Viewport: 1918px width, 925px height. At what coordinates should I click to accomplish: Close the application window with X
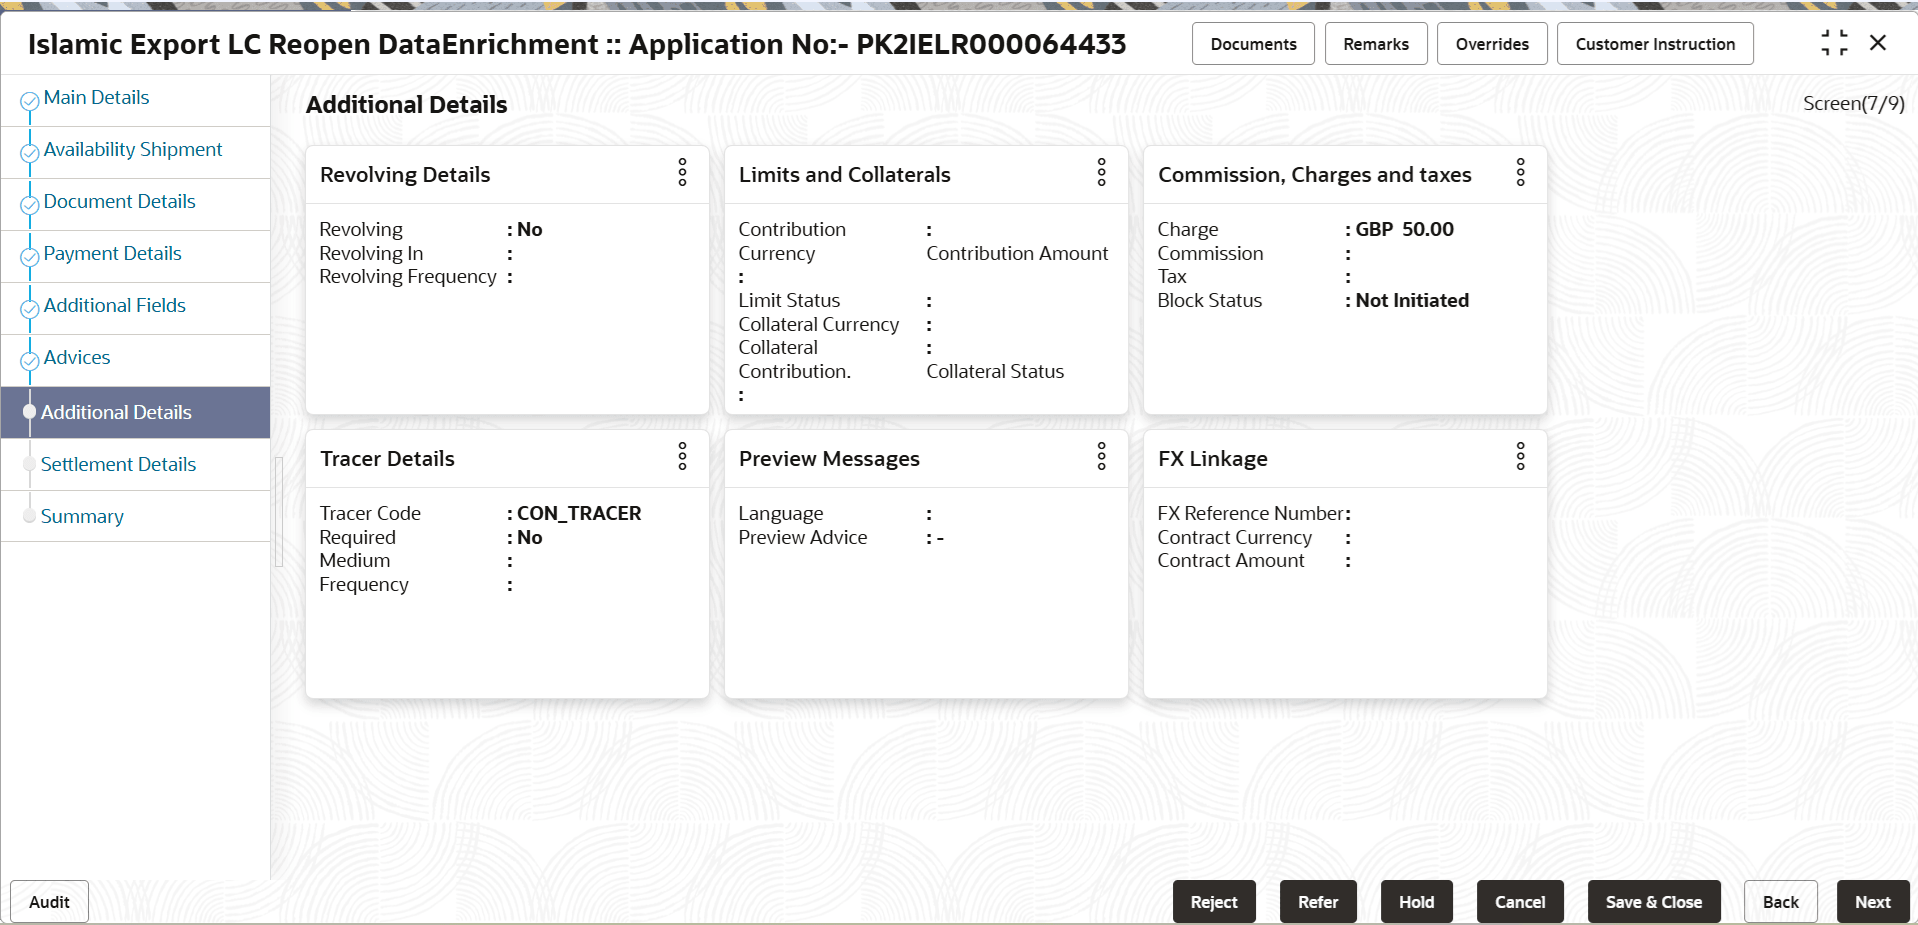click(1878, 43)
